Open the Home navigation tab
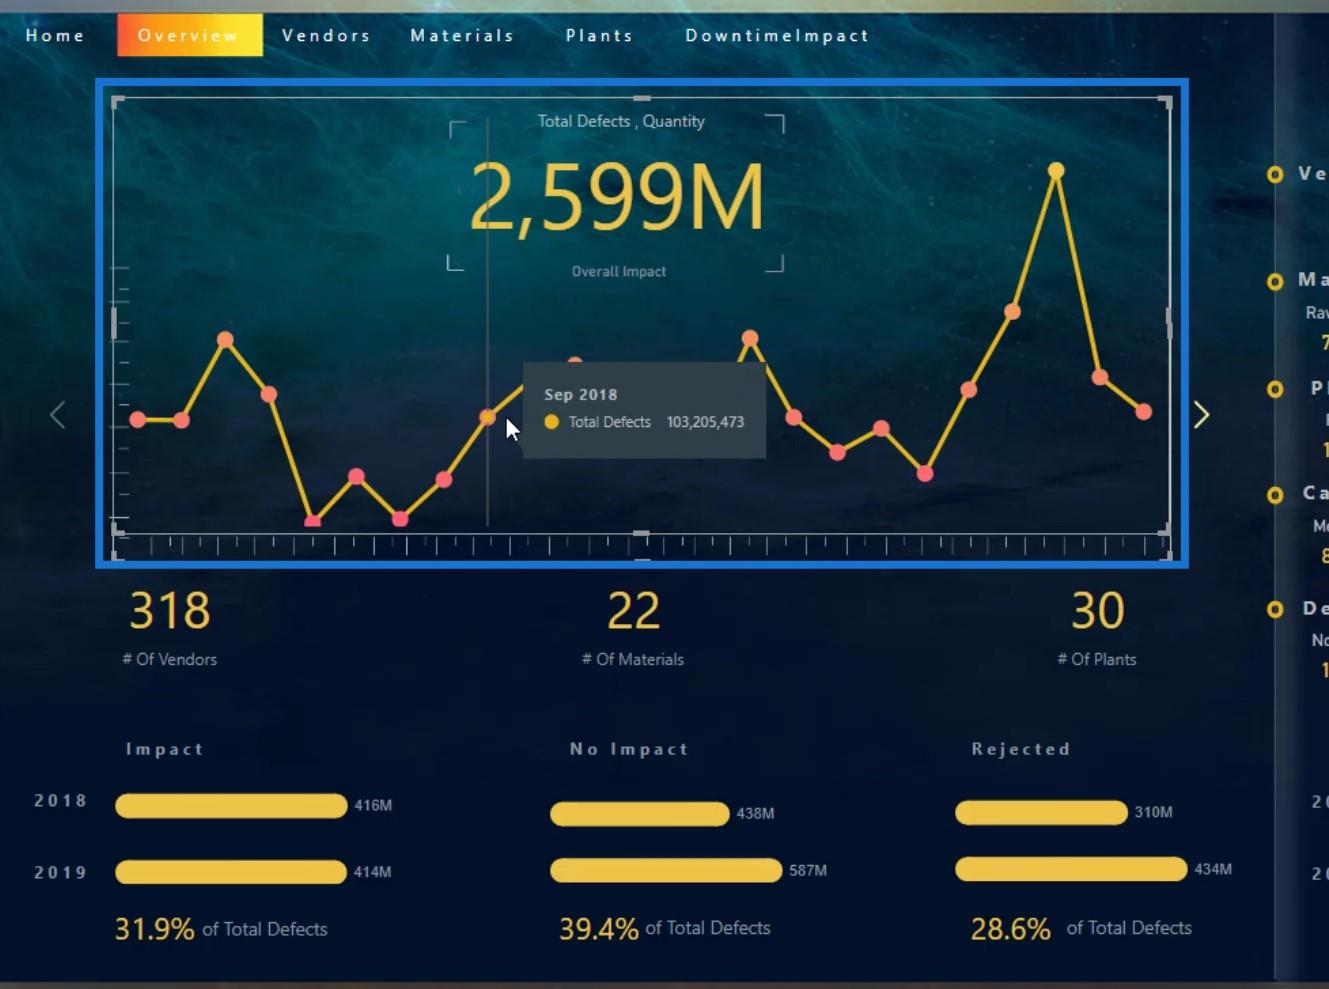 pos(55,35)
